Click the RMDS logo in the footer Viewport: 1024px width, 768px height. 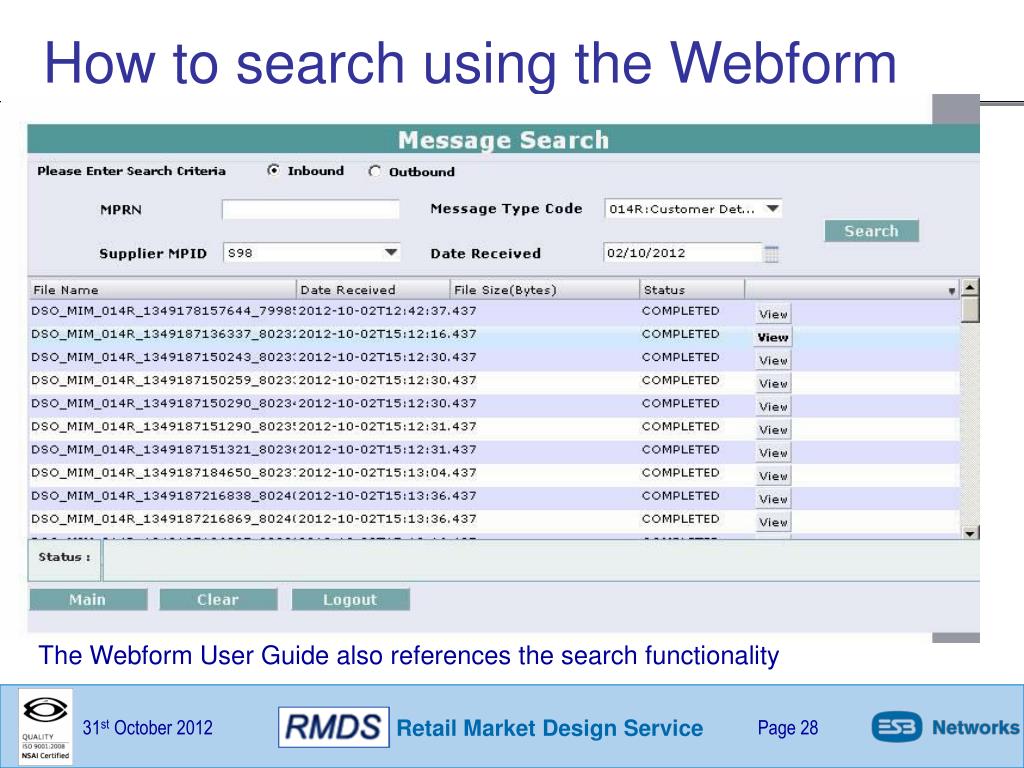tap(334, 727)
